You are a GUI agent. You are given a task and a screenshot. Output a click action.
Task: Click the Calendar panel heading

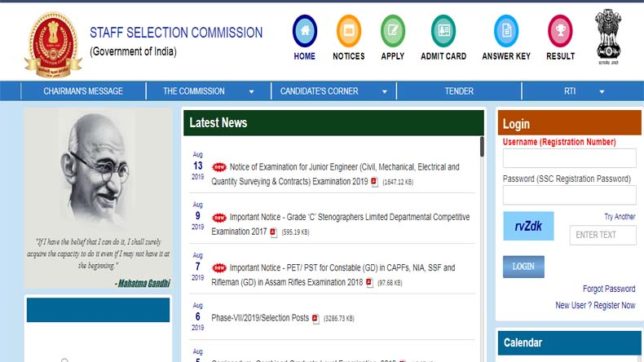[x=523, y=343]
